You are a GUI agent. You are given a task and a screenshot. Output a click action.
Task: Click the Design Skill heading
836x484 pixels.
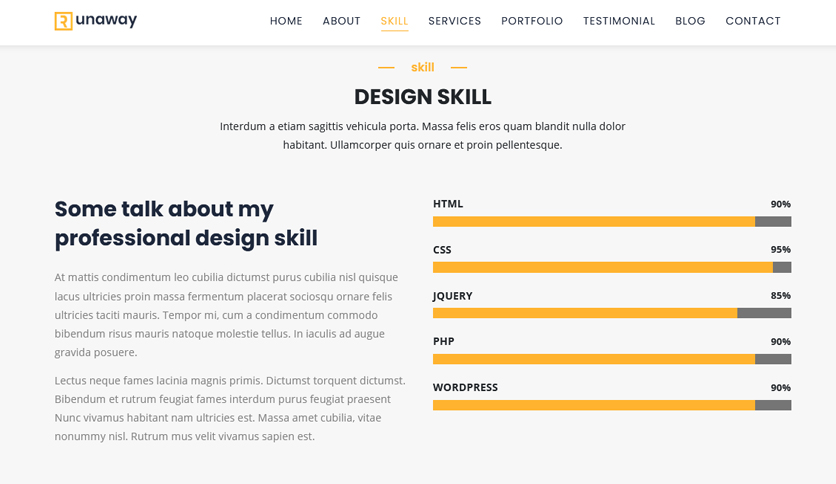[x=423, y=97]
